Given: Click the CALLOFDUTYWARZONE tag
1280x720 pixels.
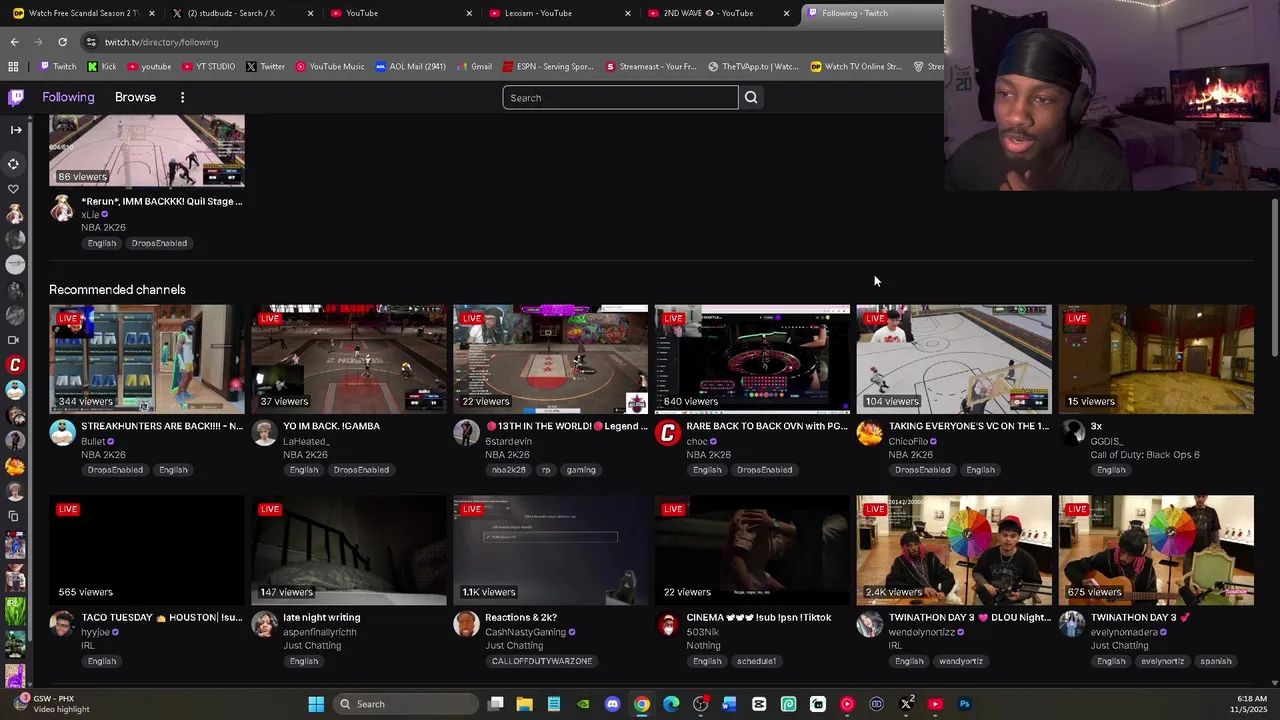Looking at the screenshot, I should [542, 661].
